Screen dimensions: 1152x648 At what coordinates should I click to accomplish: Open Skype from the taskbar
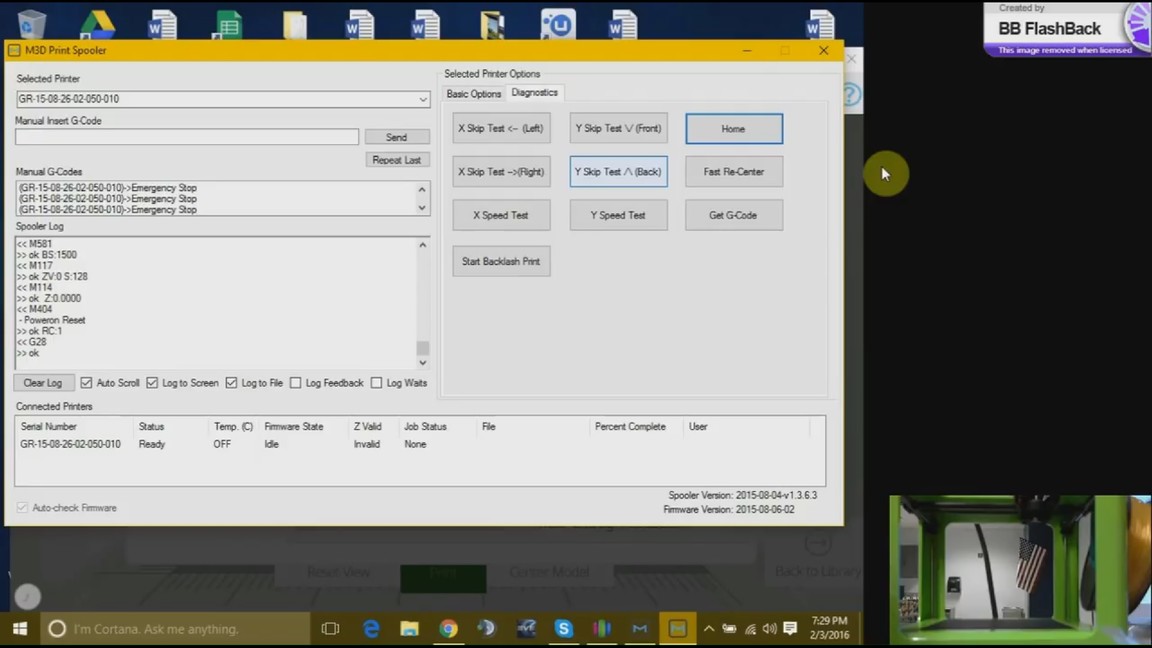[x=563, y=629]
